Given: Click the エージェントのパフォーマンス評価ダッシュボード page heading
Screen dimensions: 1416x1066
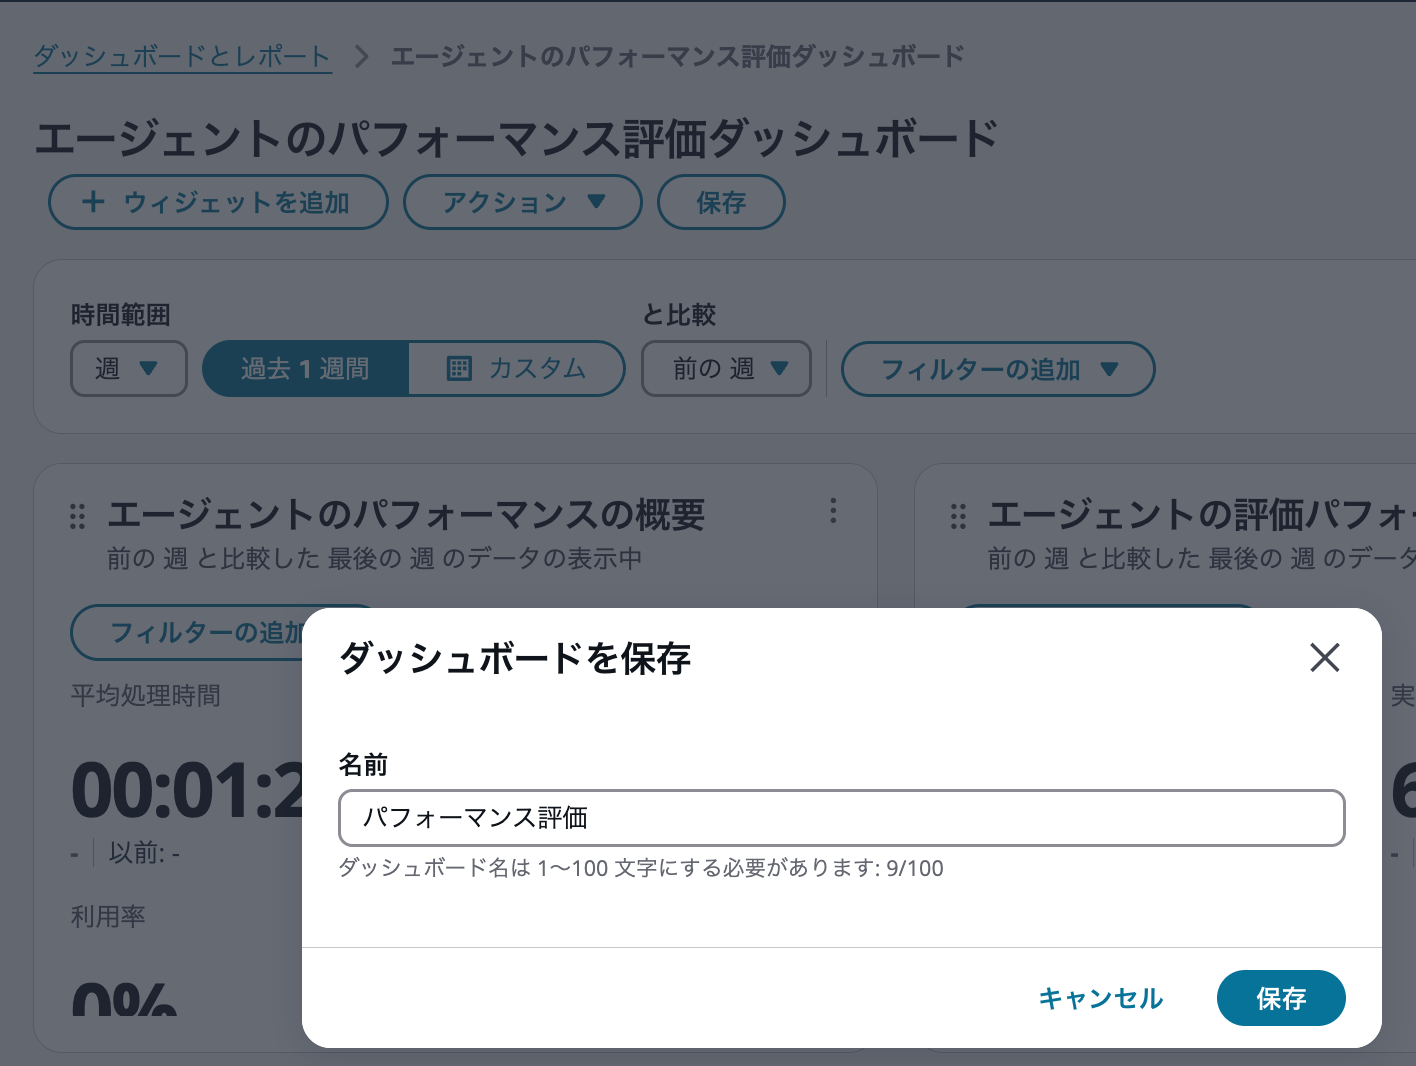Looking at the screenshot, I should [517, 137].
